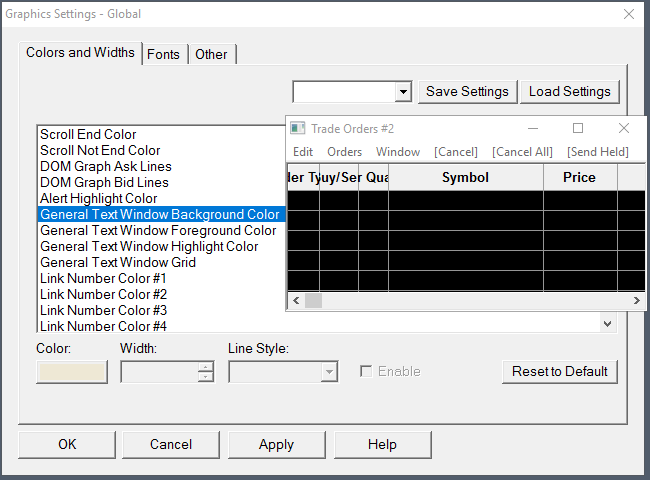
Task: Confirm with the OK button
Action: [x=67, y=444]
